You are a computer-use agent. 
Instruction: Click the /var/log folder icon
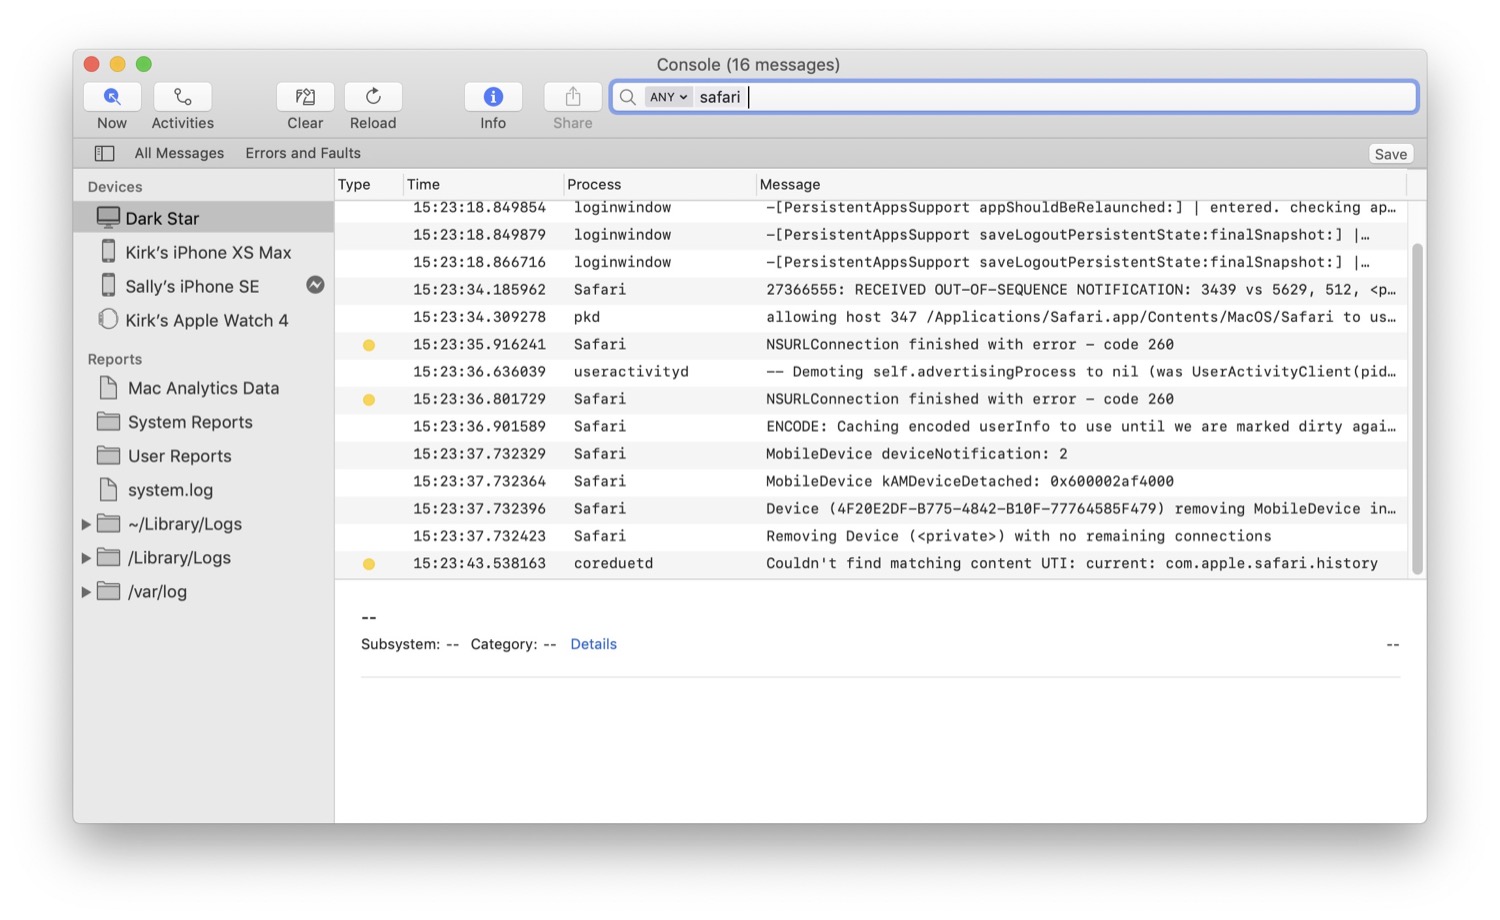(108, 591)
